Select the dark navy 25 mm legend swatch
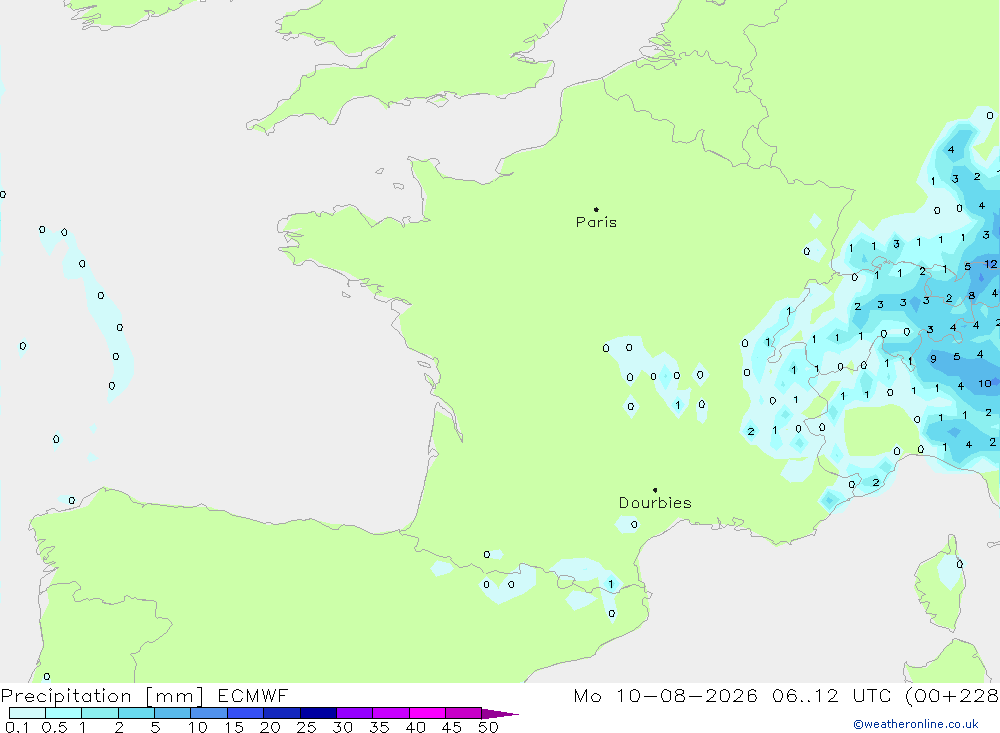Screen dimensions: 1000x733 [x=318, y=713]
